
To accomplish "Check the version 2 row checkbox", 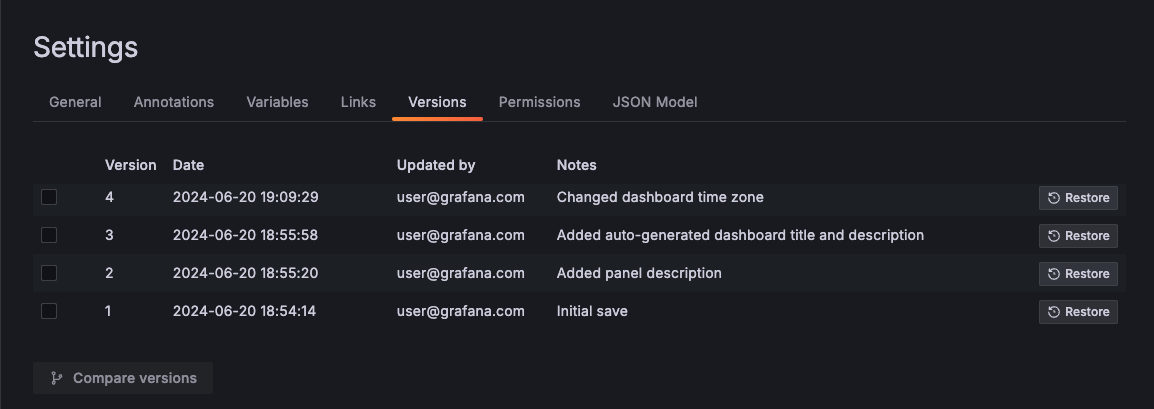I will coord(49,273).
